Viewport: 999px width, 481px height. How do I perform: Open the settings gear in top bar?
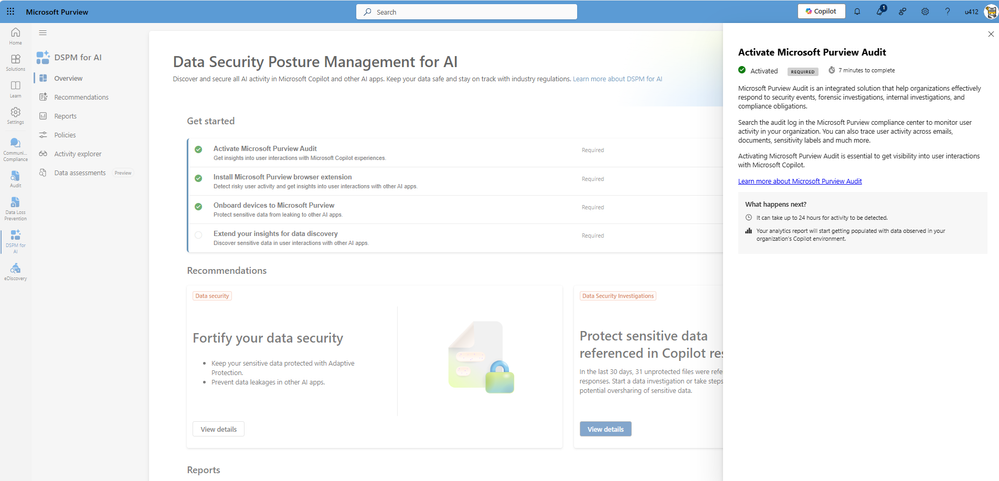pos(925,11)
